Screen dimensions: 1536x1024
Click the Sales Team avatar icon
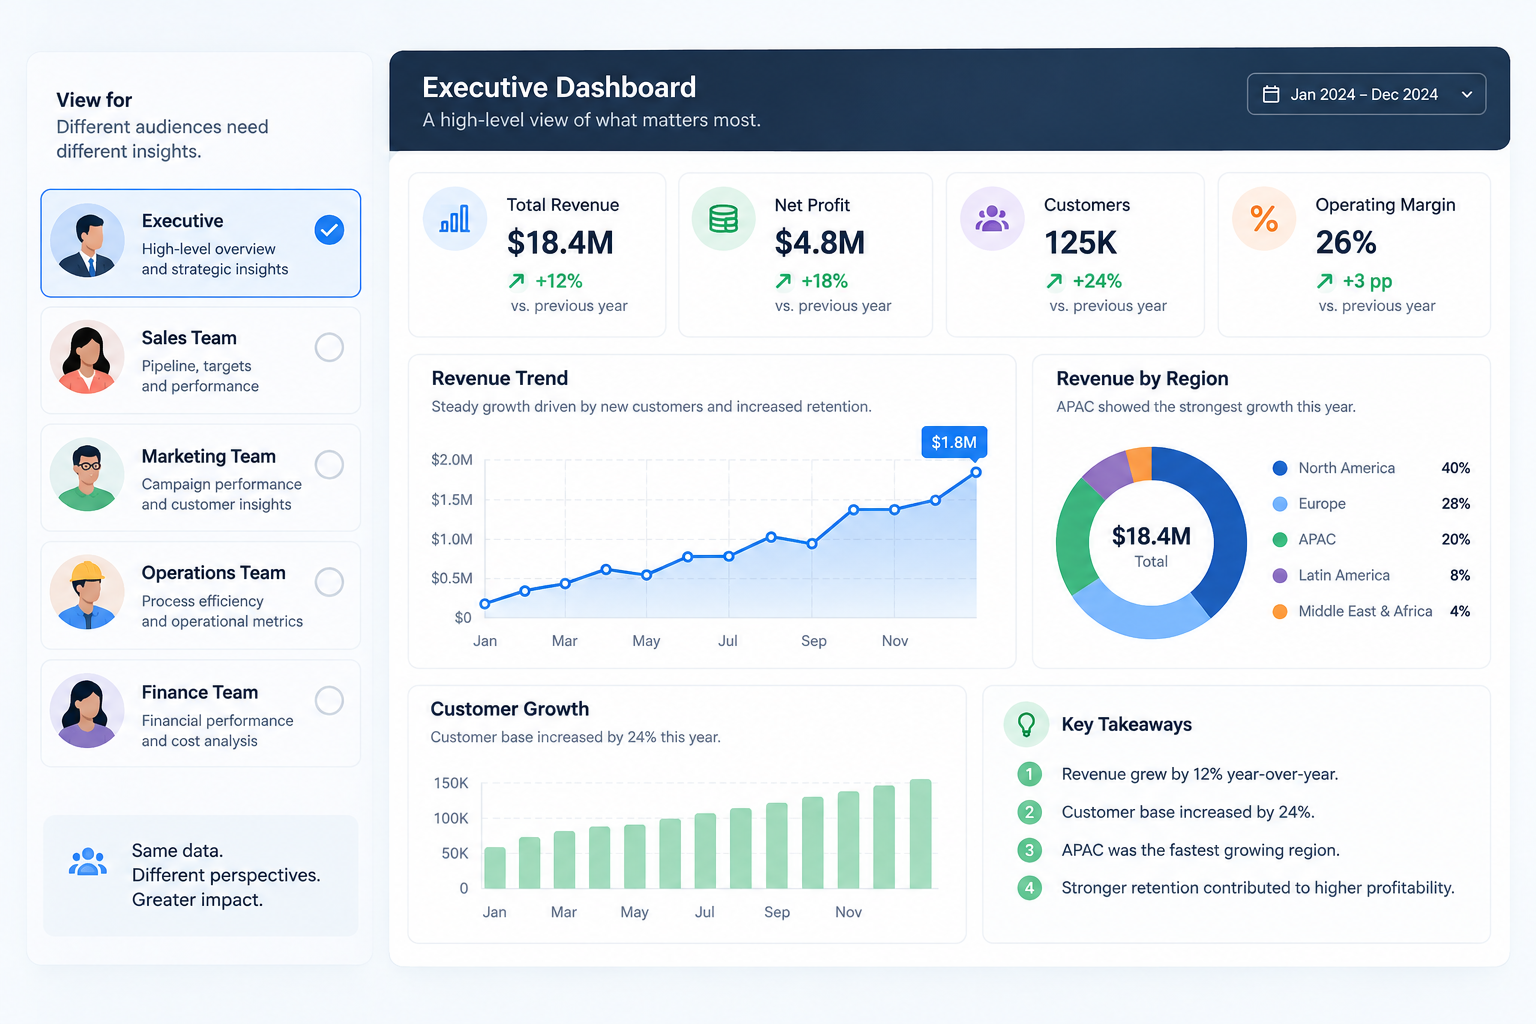88,357
